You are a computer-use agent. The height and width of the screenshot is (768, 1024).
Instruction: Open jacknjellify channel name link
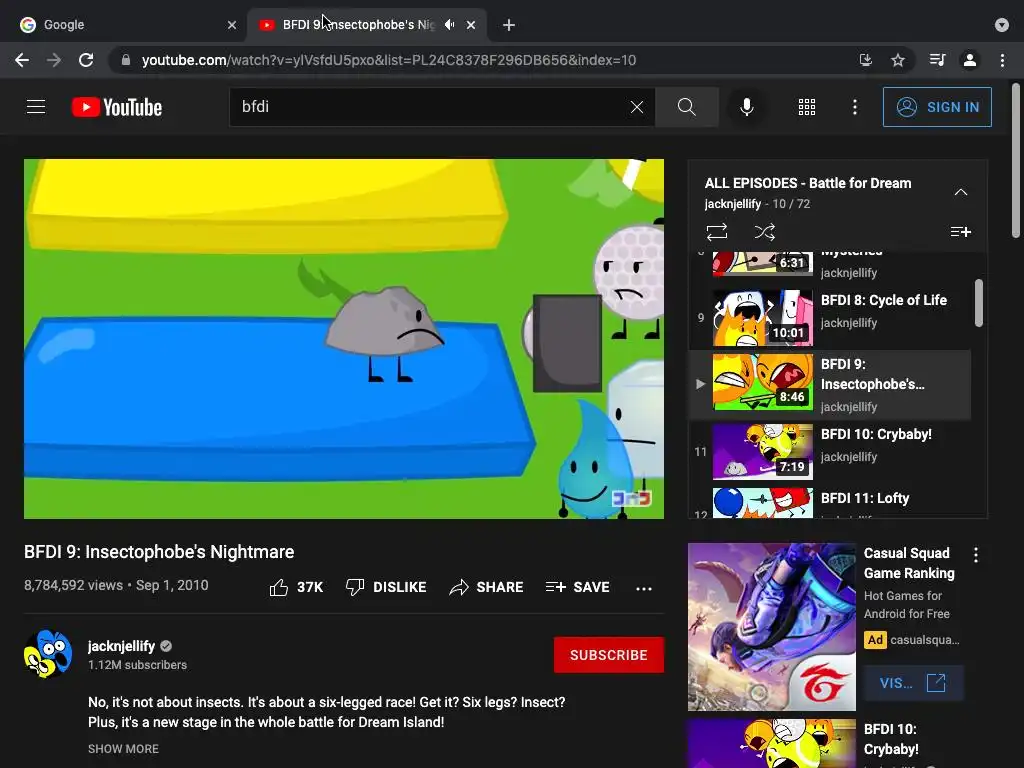[x=121, y=646]
